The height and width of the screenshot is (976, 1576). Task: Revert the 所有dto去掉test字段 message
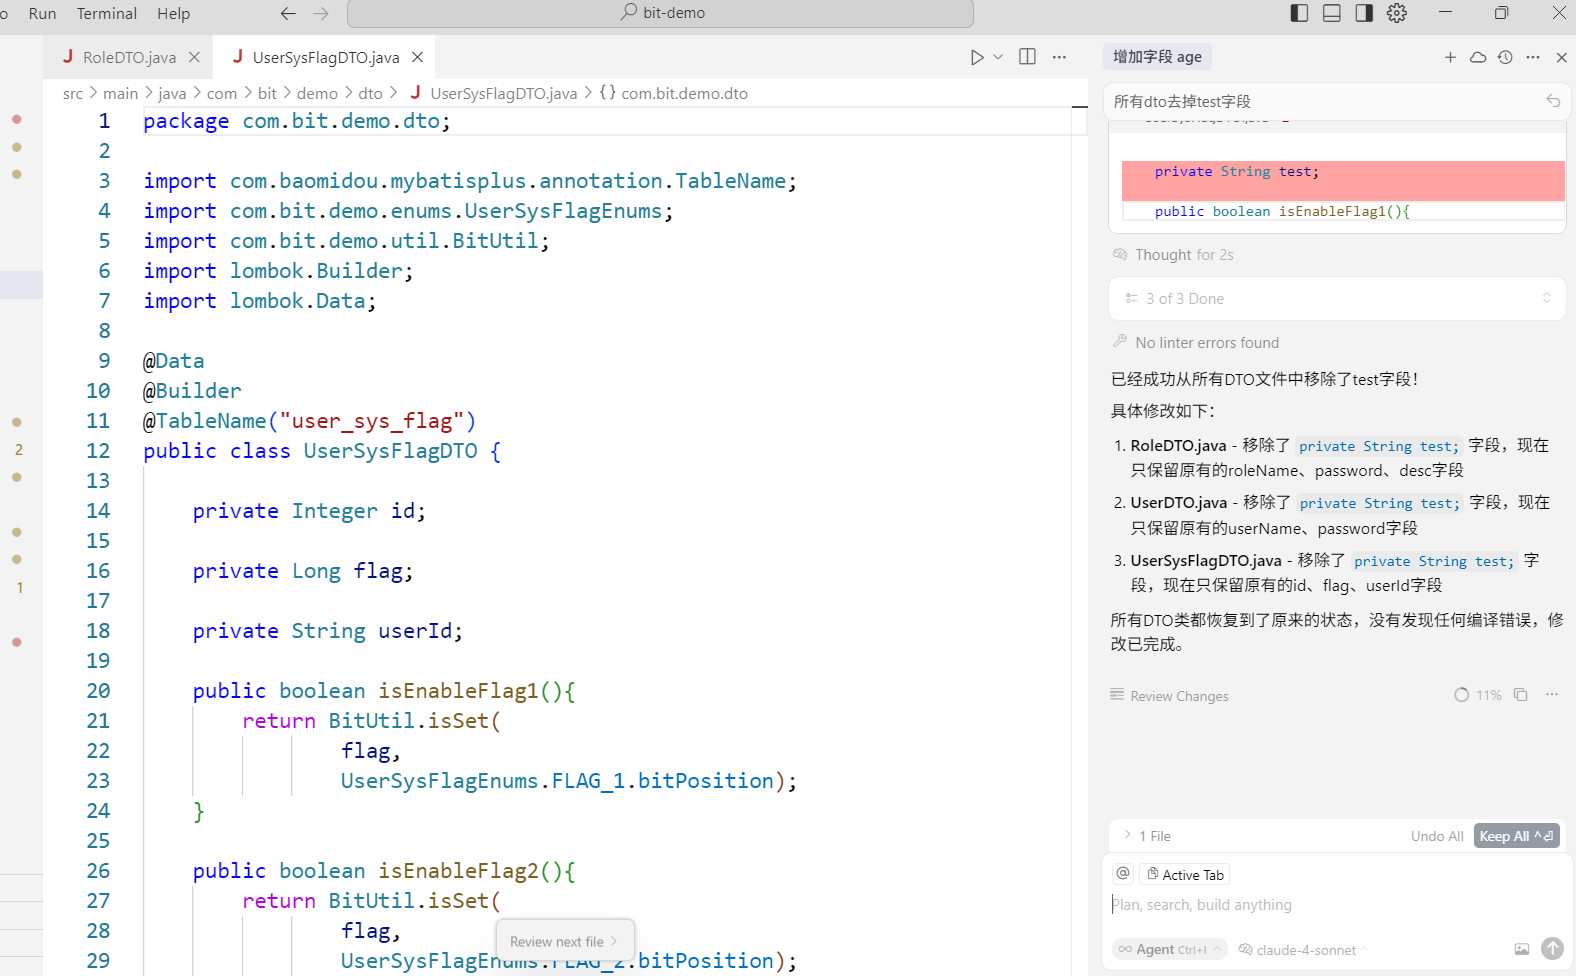[x=1553, y=100]
